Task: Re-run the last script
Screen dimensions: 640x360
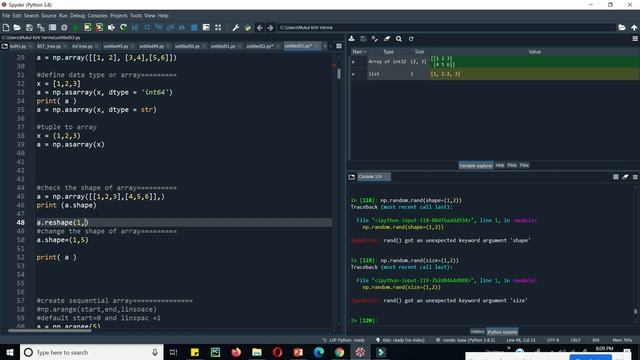Action: 123,27
